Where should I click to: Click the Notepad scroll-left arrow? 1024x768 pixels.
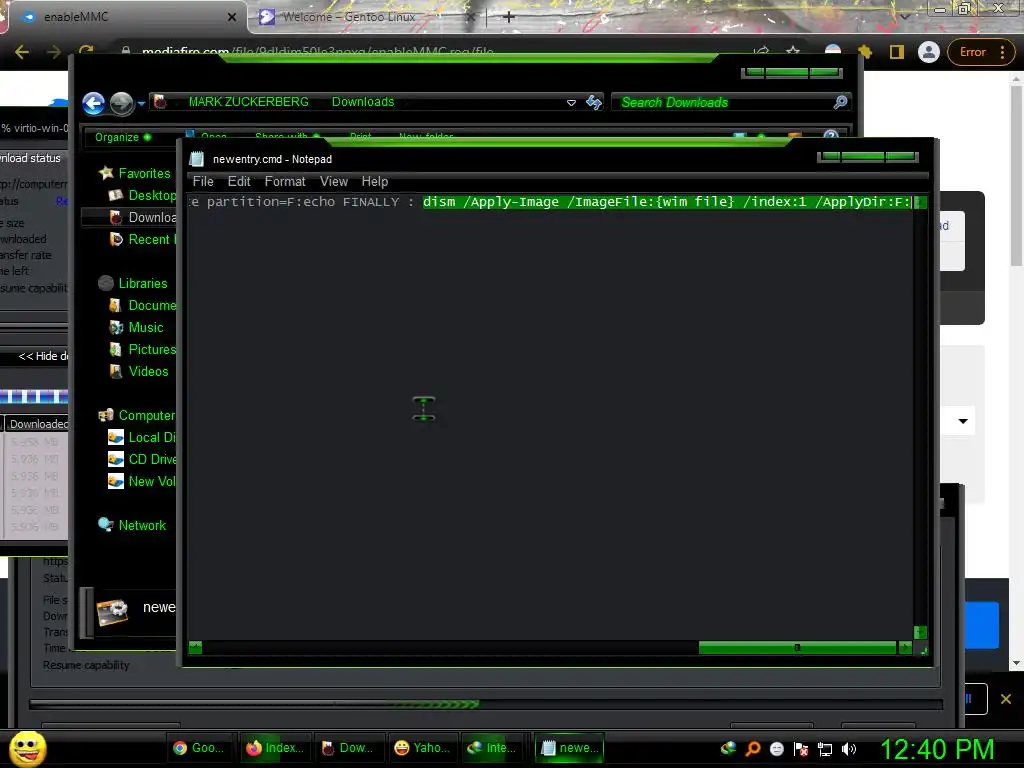tap(195, 648)
